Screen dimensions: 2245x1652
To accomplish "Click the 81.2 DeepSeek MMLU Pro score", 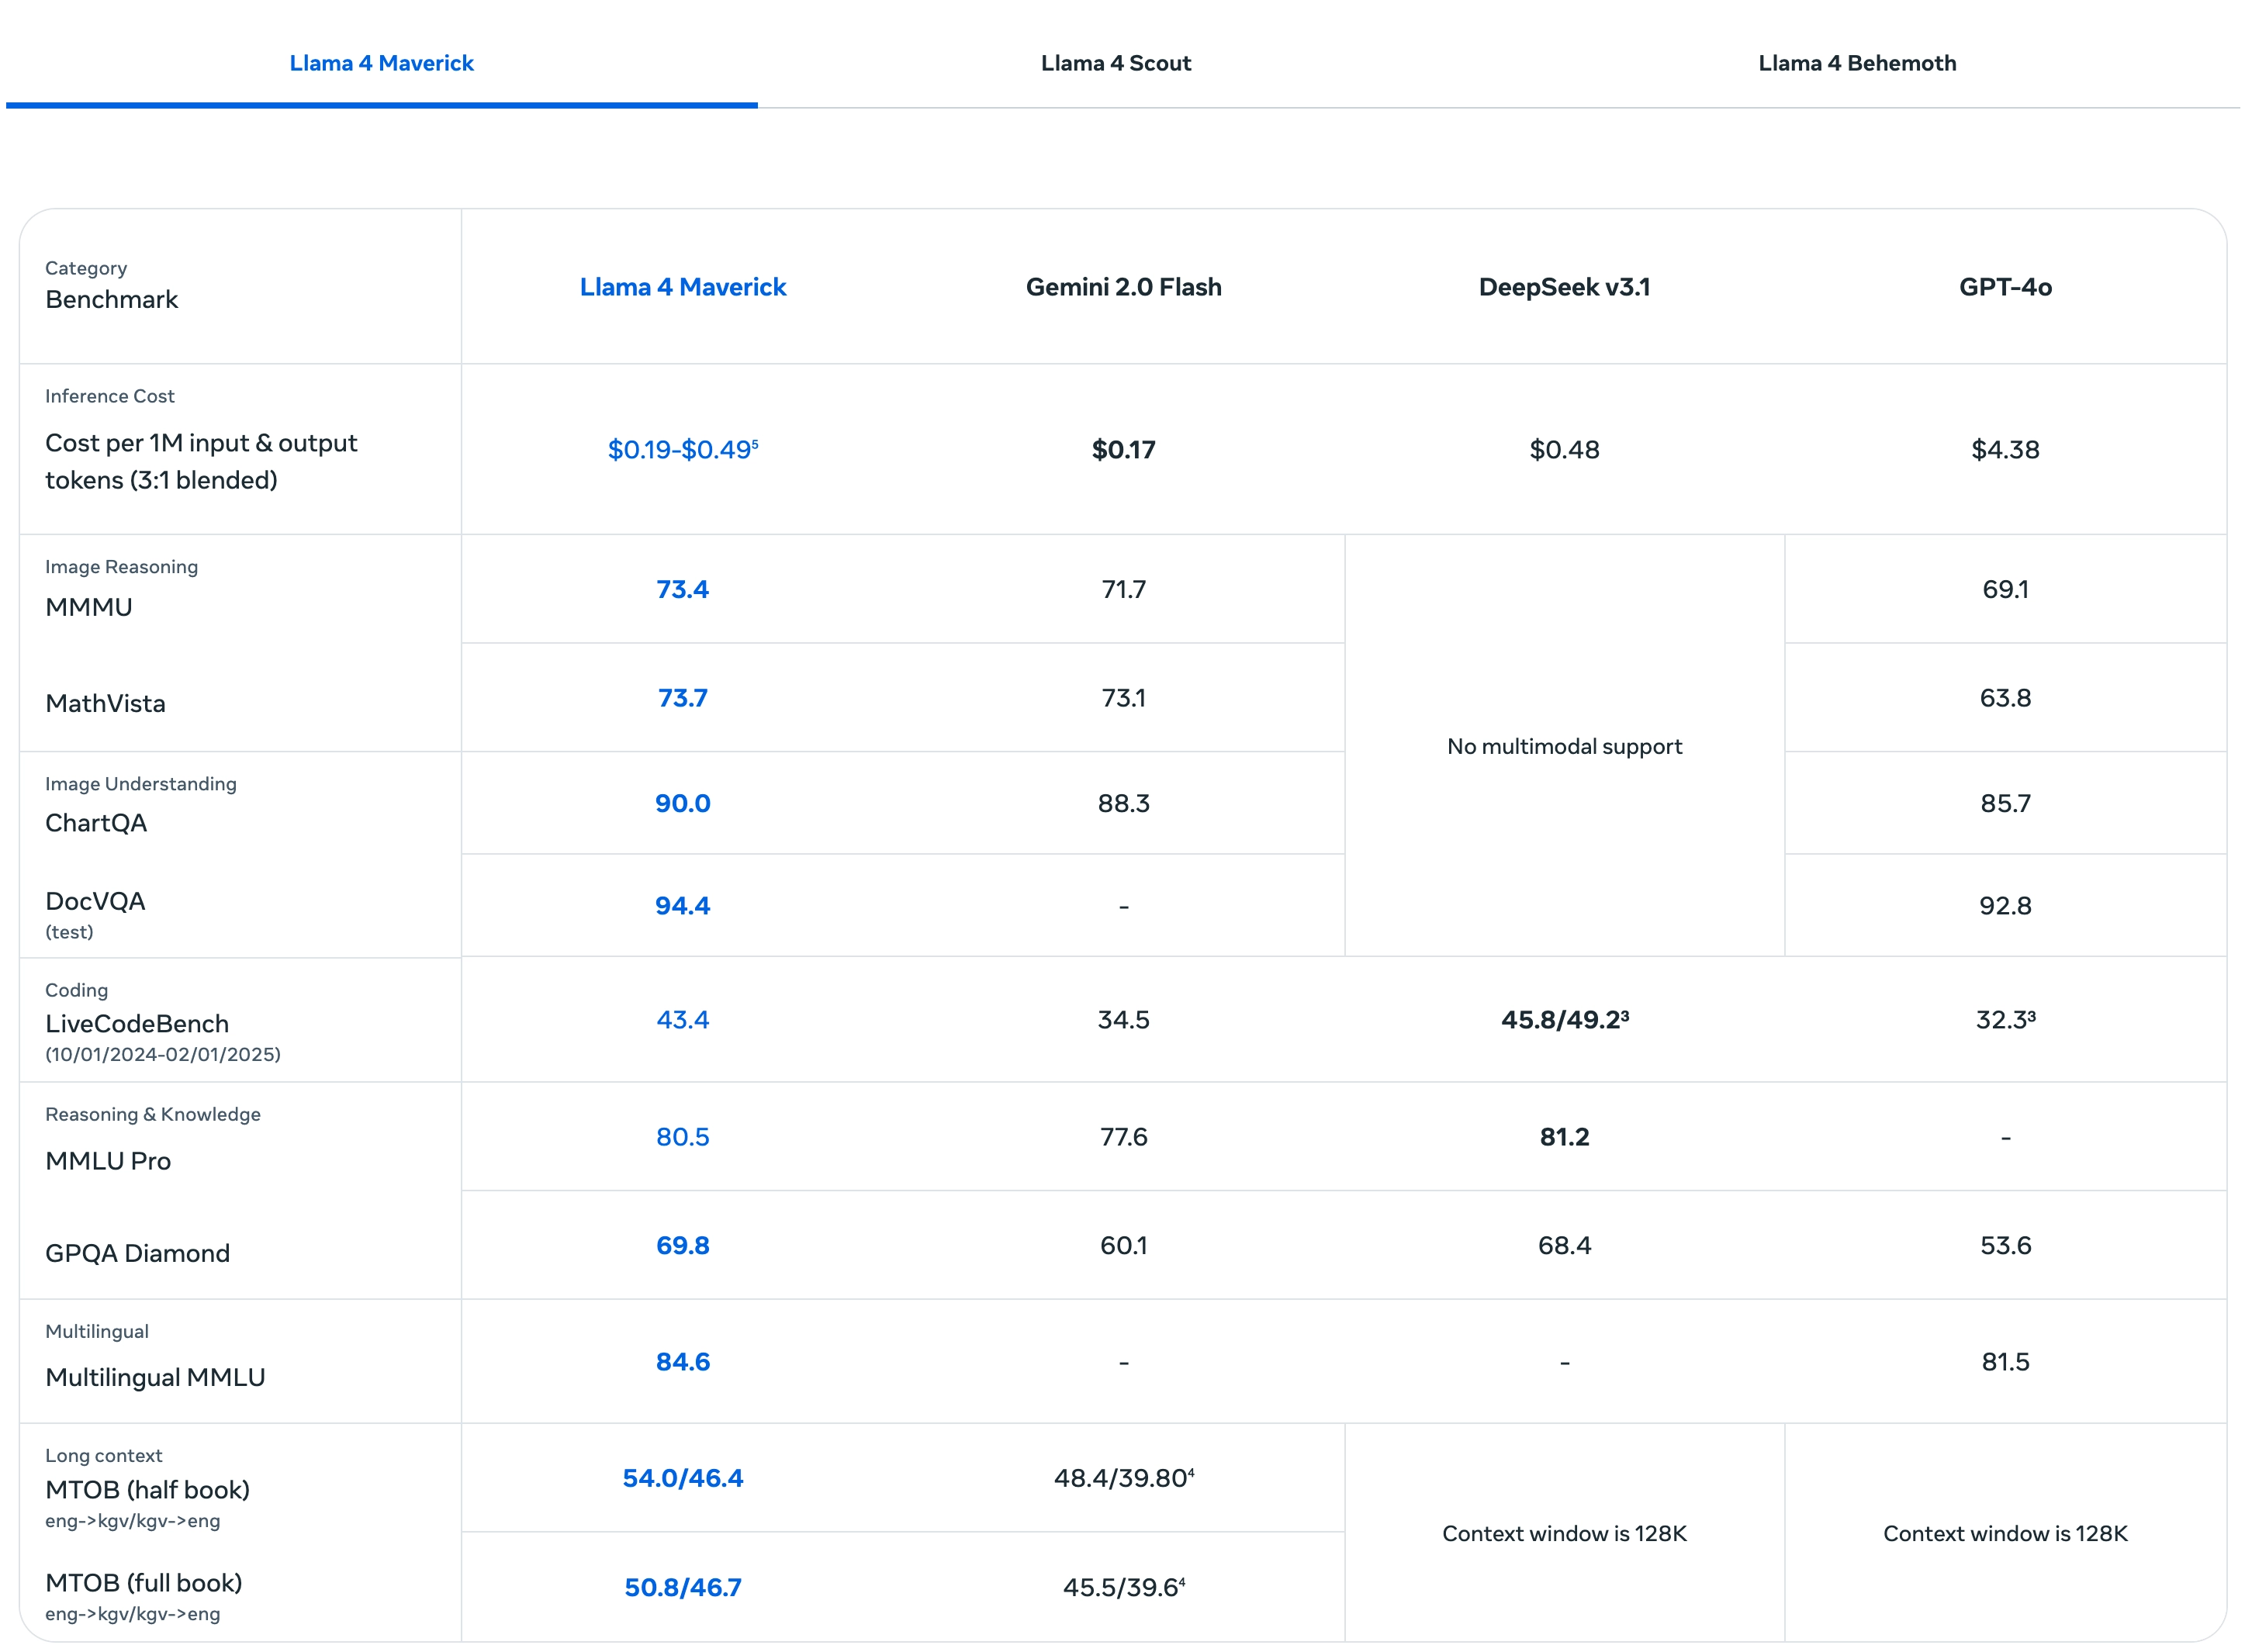I will pyautogui.click(x=1564, y=1137).
